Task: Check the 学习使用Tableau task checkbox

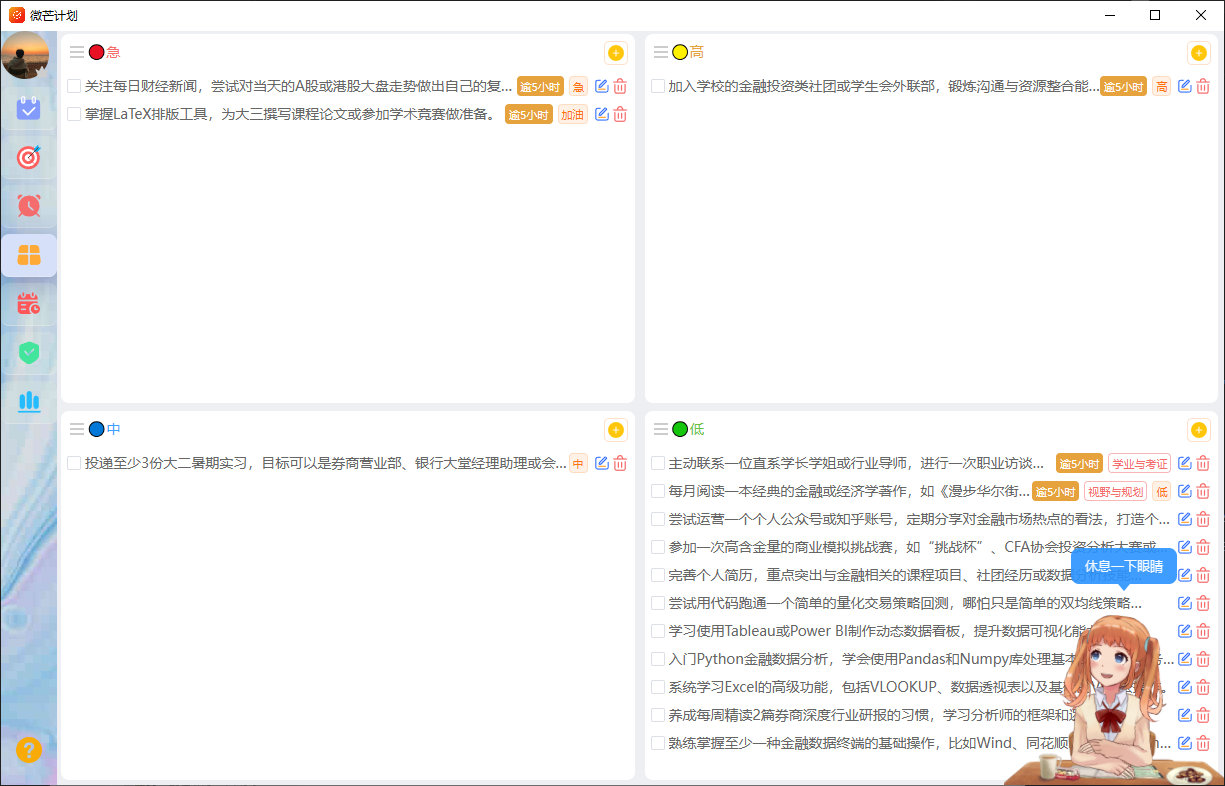Action: click(x=658, y=631)
